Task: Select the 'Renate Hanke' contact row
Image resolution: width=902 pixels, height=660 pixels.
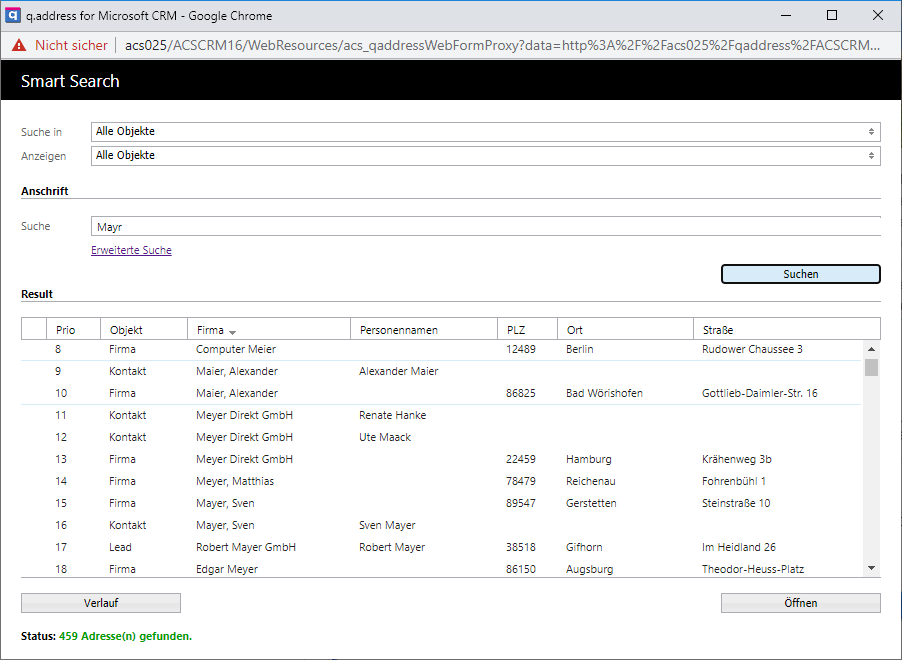Action: point(441,415)
